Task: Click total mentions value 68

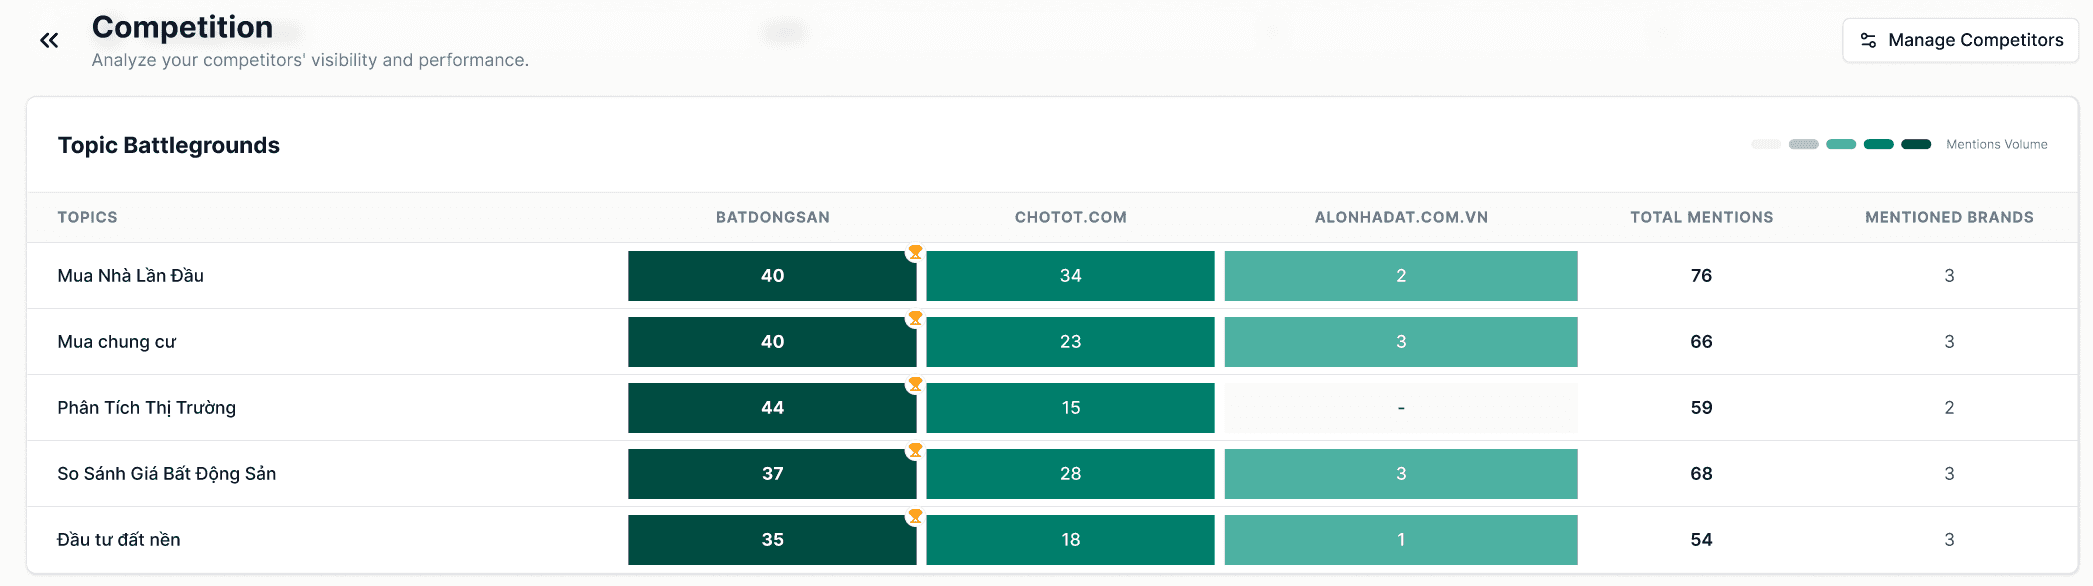Action: coord(1701,473)
